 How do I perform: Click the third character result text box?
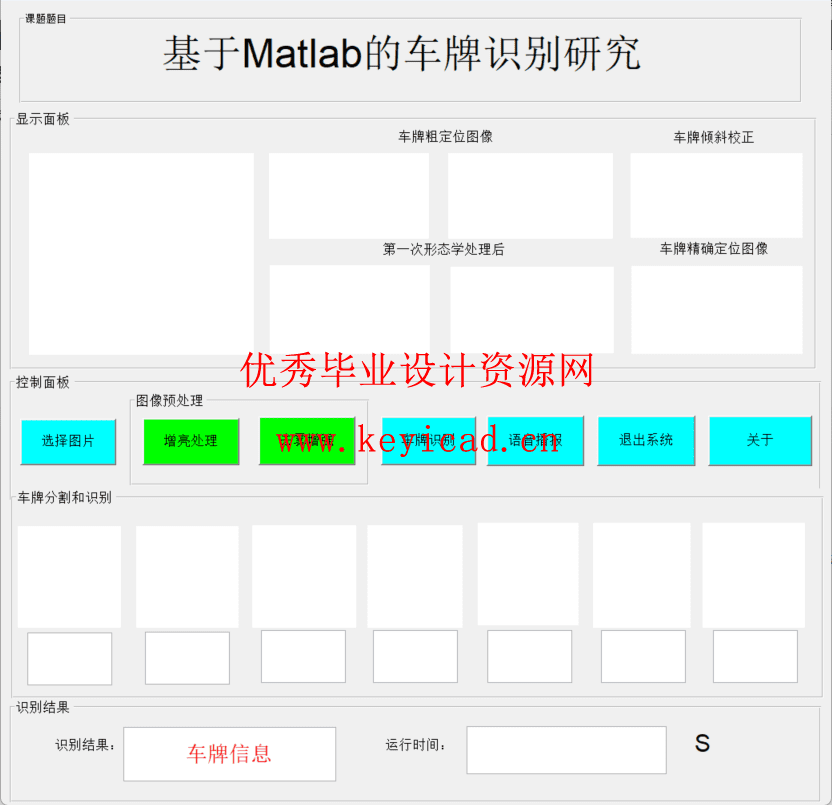click(x=304, y=656)
